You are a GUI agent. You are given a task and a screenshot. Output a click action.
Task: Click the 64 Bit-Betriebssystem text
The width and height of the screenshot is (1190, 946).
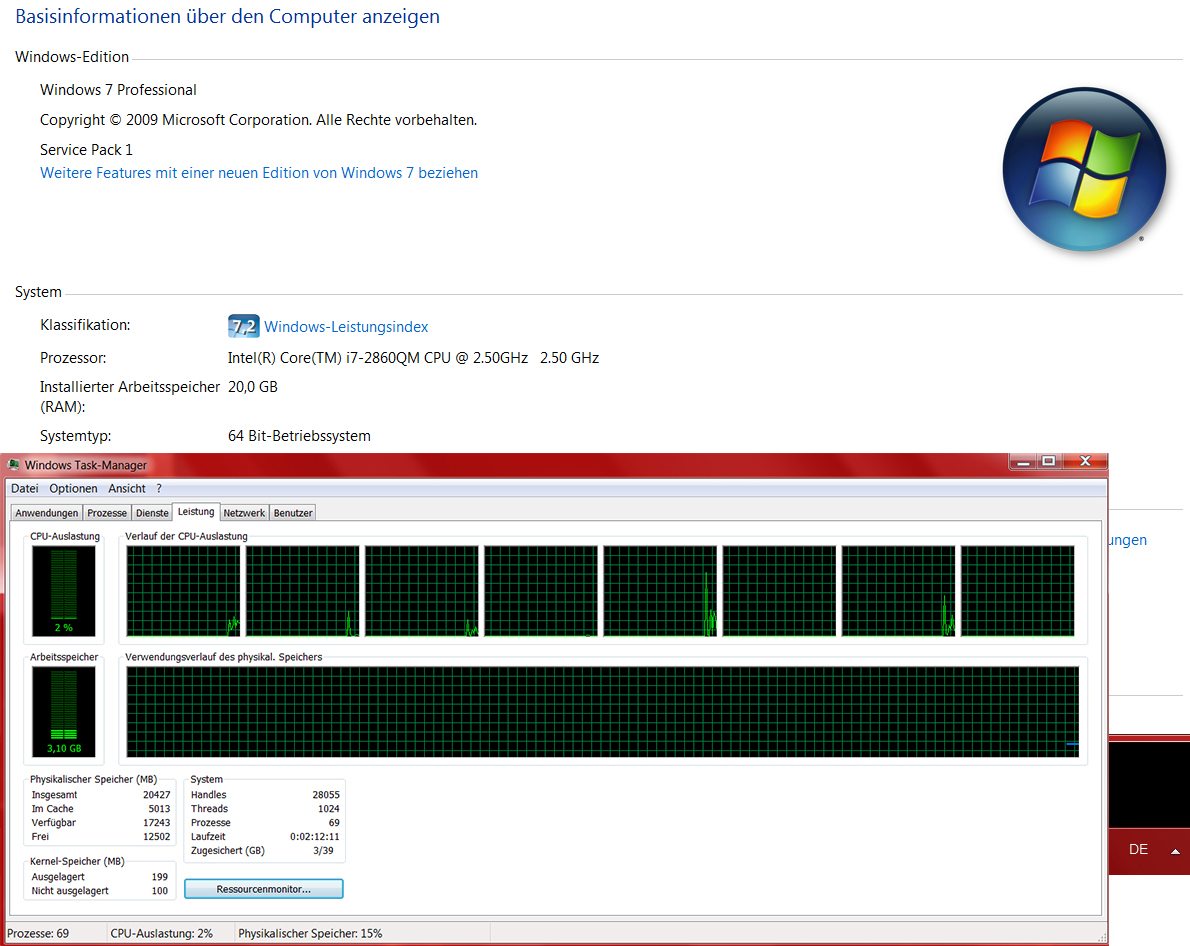click(x=299, y=436)
